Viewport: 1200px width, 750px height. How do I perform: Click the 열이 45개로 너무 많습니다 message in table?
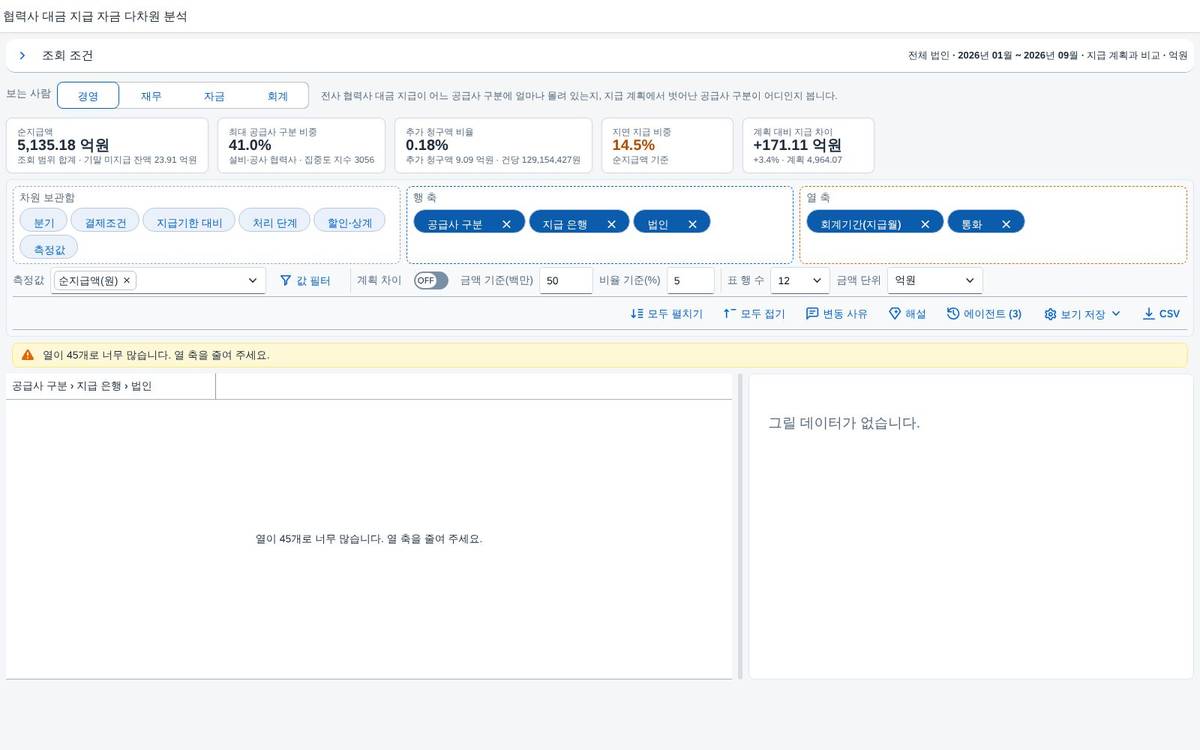tap(369, 539)
